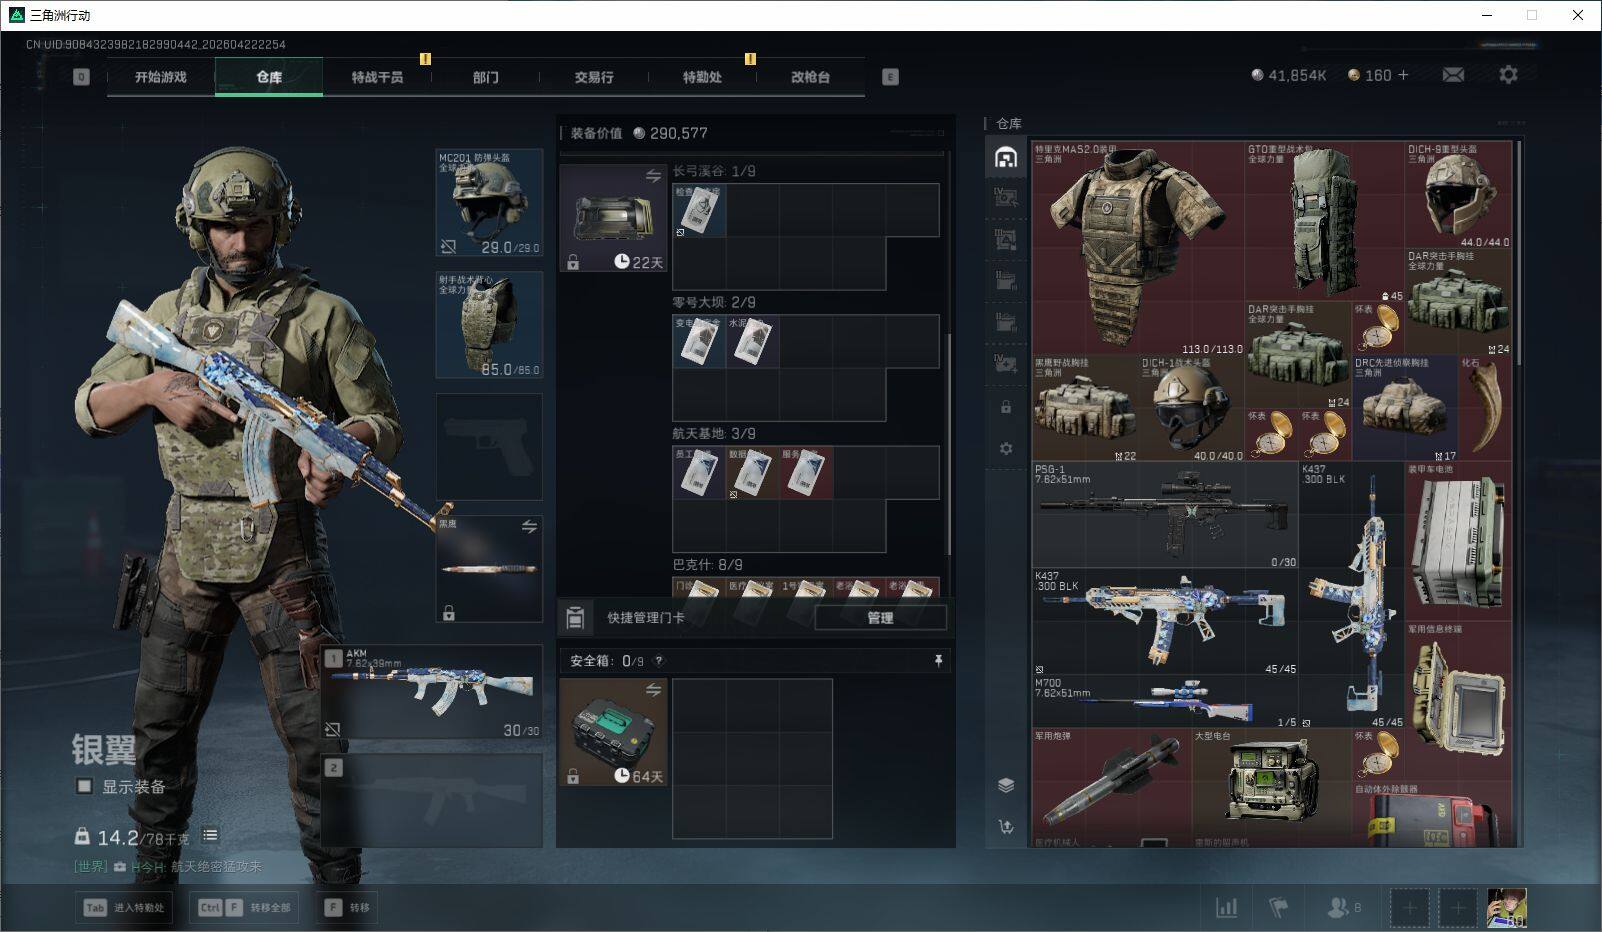The width and height of the screenshot is (1602, 932).
Task: Switch to the 改枪台 tab
Action: (x=810, y=77)
